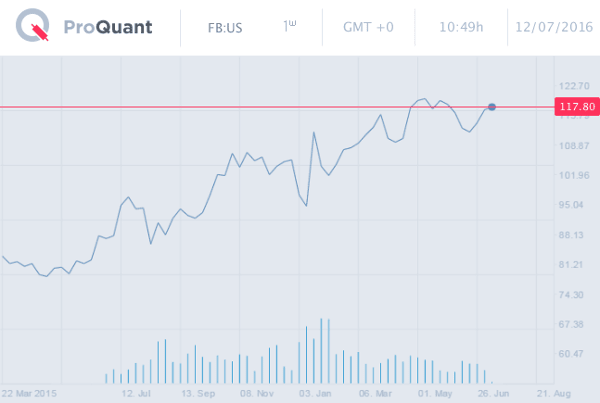Click the 22 Mar 2015 start date label

(30, 393)
